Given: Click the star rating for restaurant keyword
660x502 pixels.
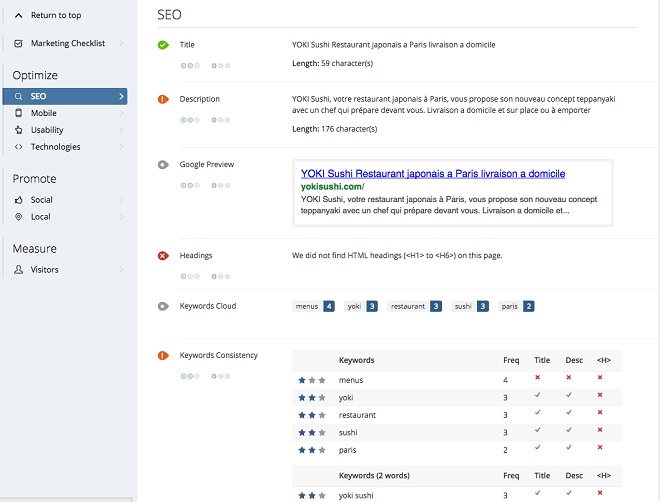Looking at the screenshot, I should [312, 415].
